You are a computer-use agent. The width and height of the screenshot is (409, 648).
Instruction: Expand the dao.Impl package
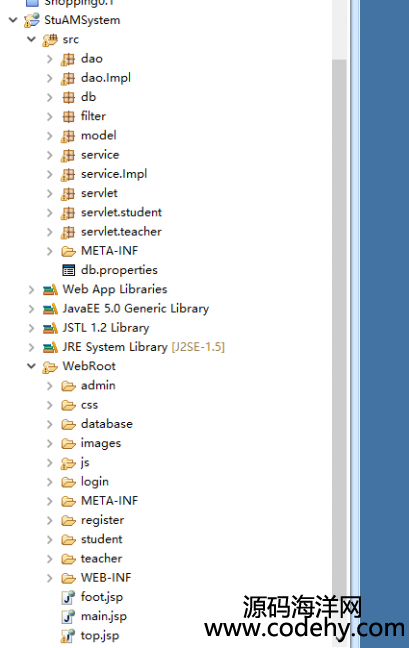50,78
